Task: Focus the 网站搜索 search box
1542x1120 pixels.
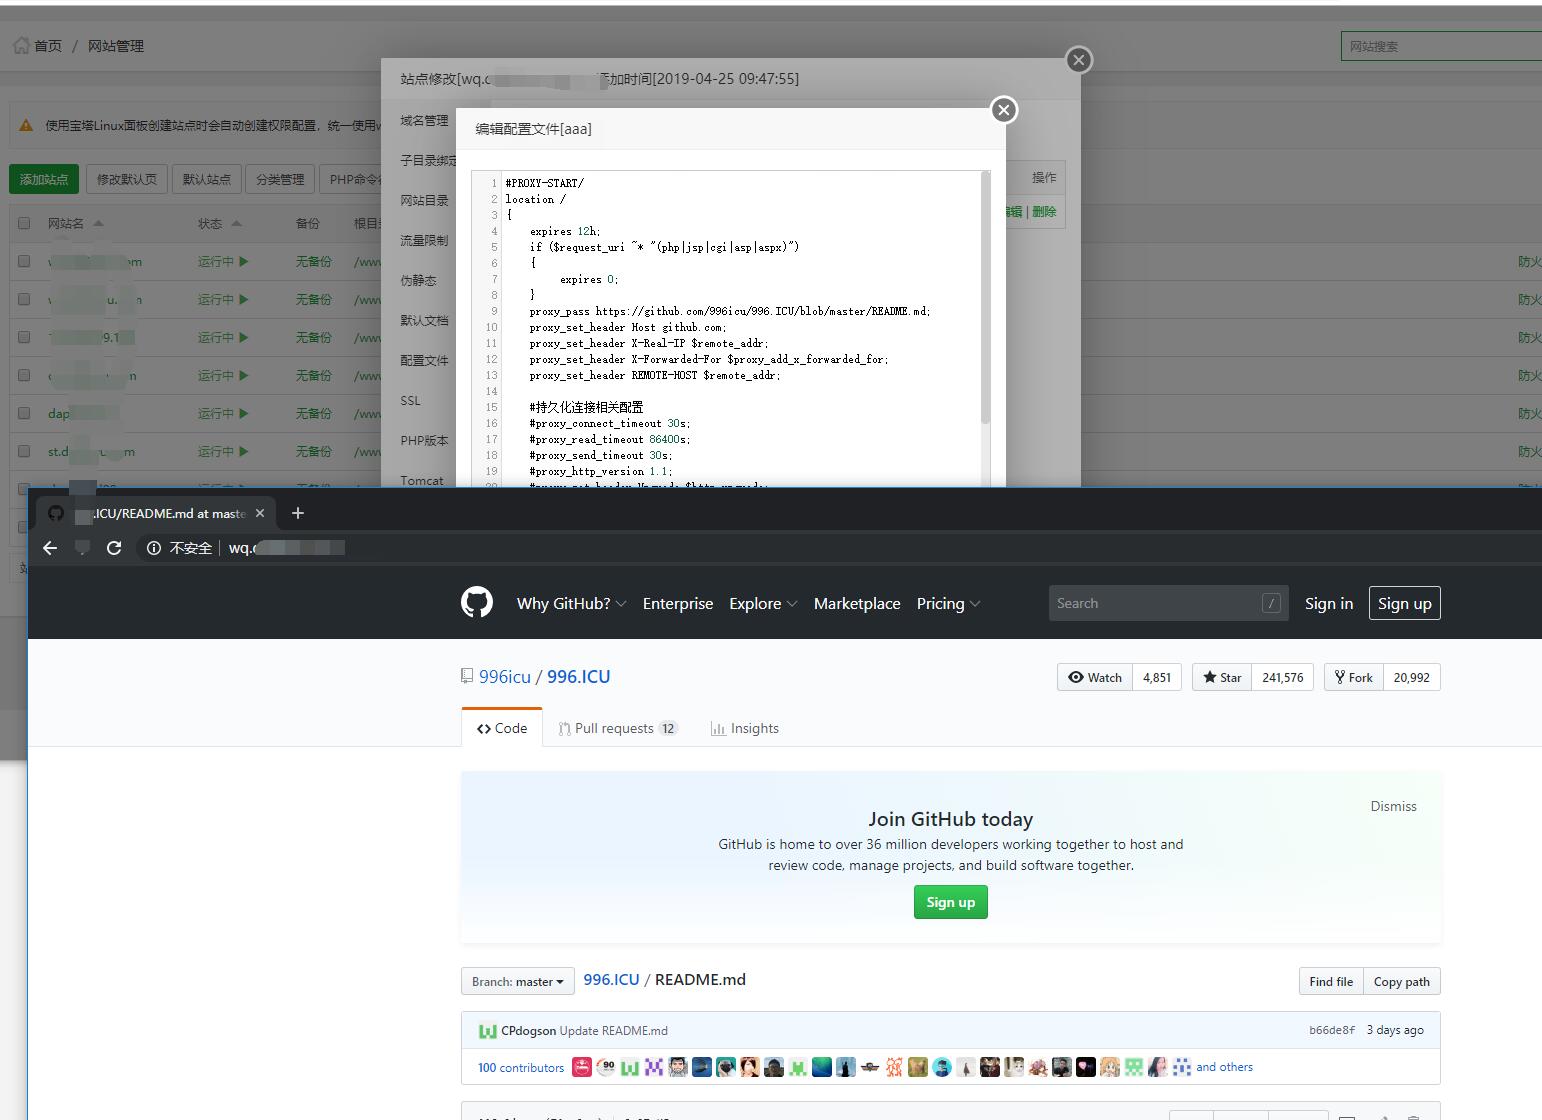Action: (1441, 46)
